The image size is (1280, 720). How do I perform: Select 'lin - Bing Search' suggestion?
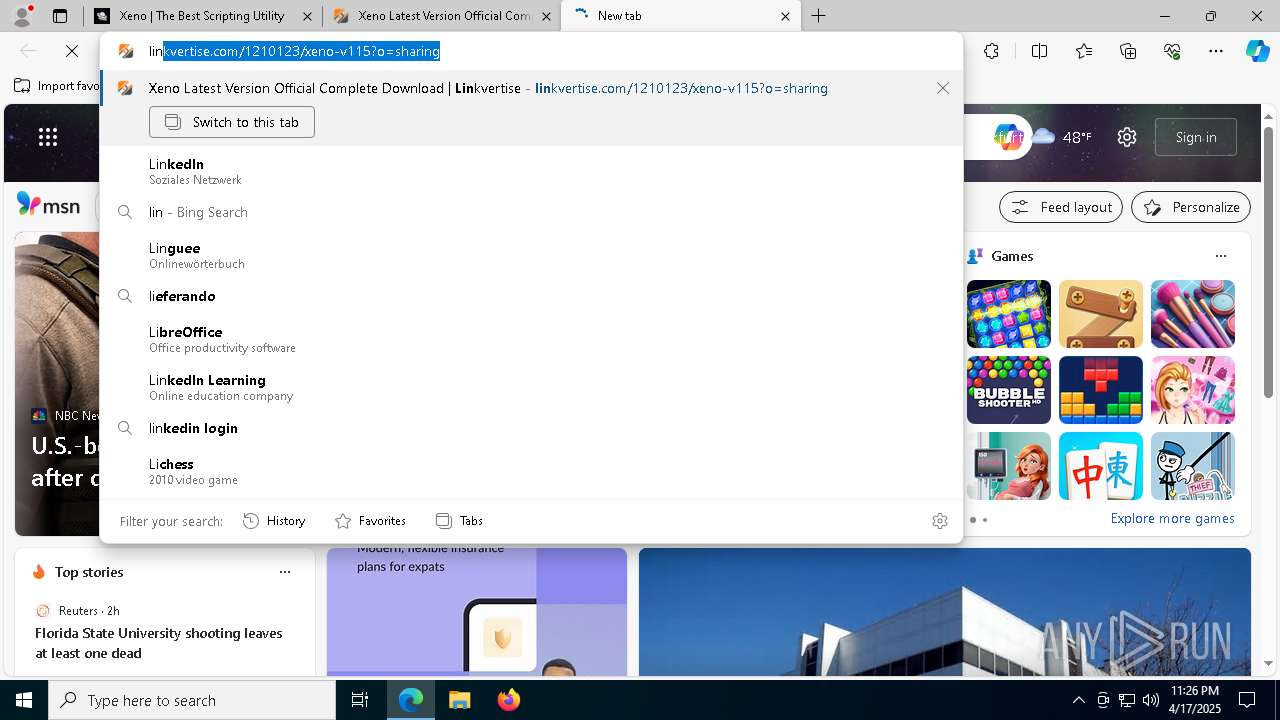531,212
